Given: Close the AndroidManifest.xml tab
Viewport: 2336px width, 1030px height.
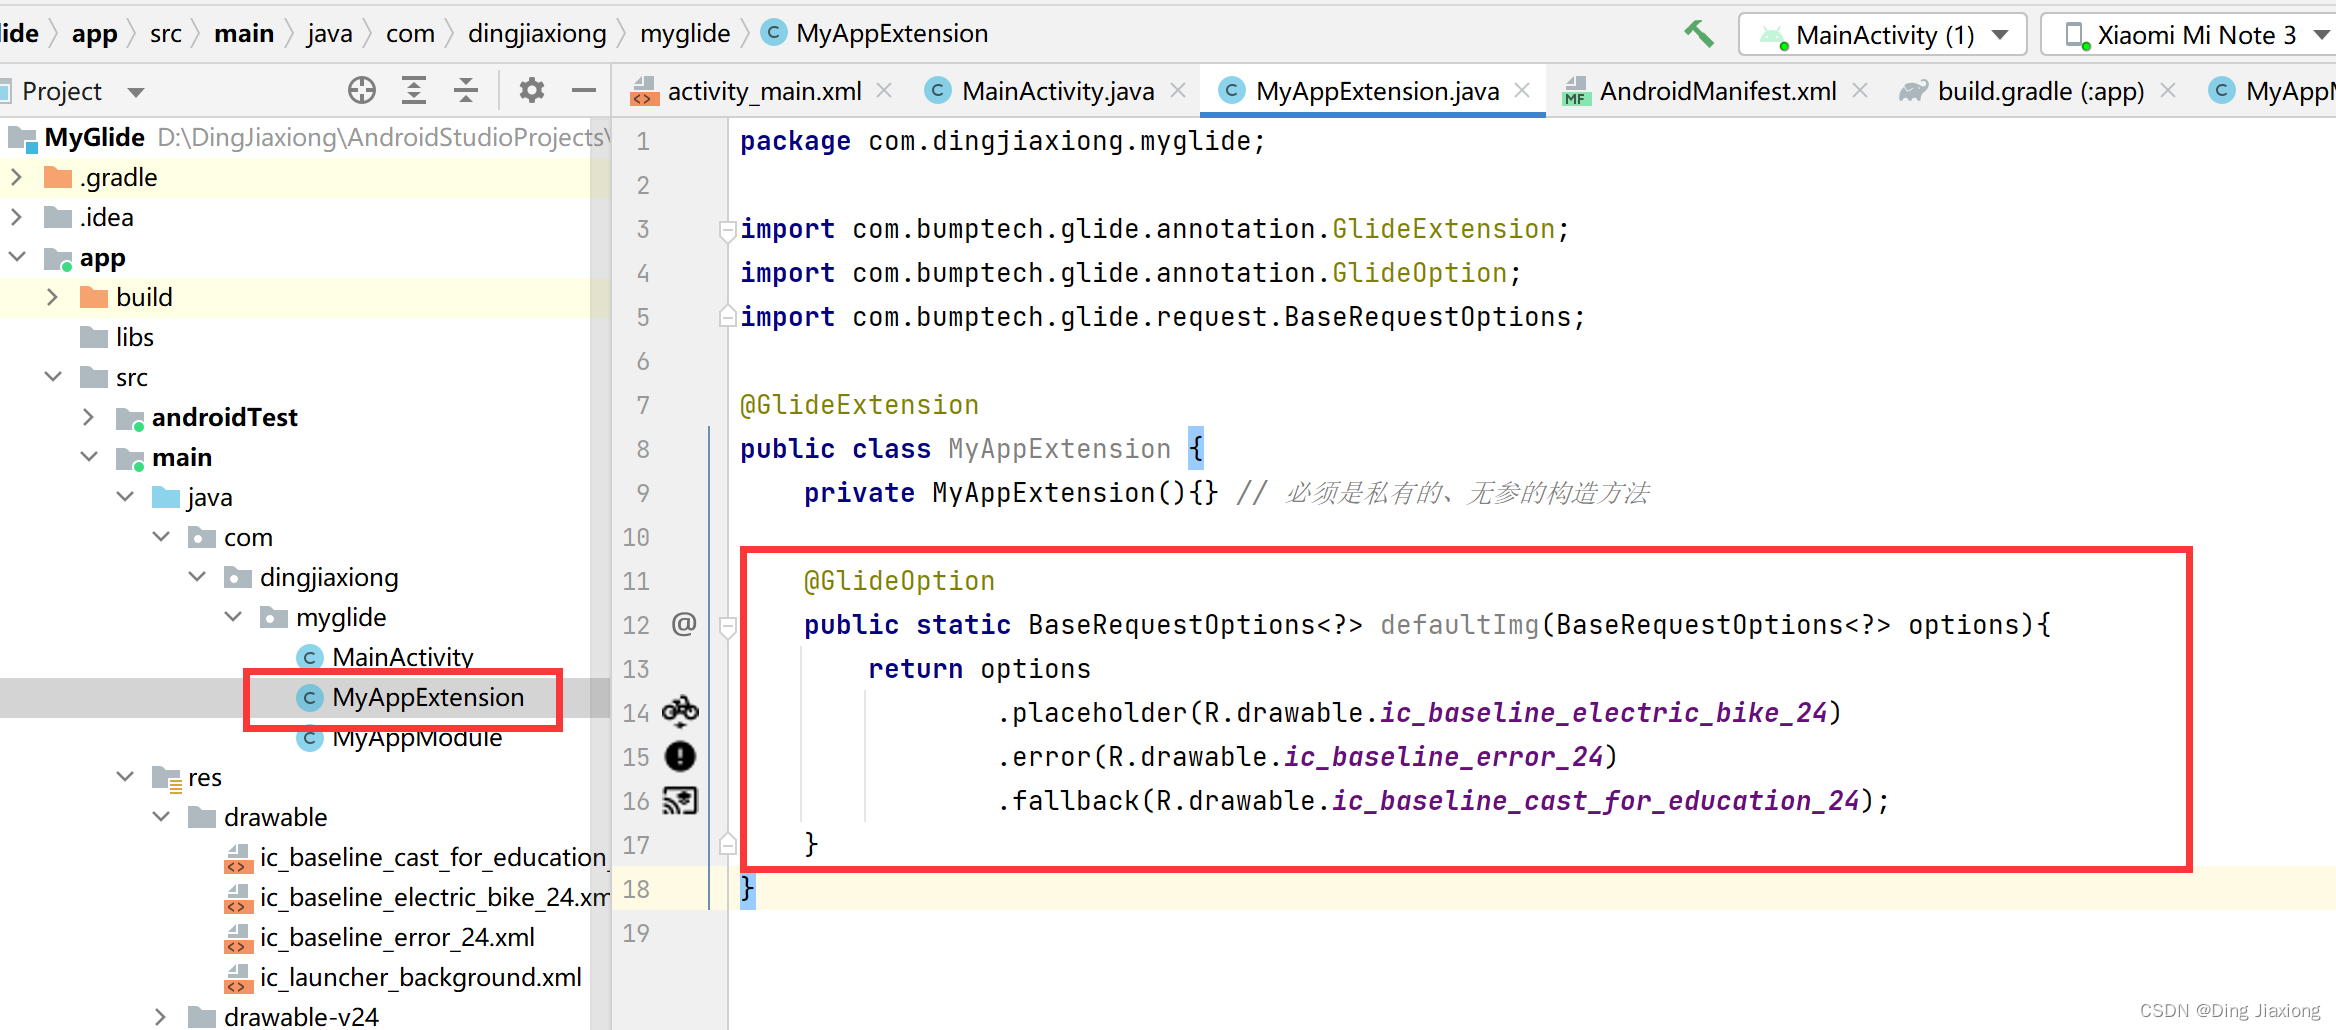Looking at the screenshot, I should pyautogui.click(x=1860, y=90).
